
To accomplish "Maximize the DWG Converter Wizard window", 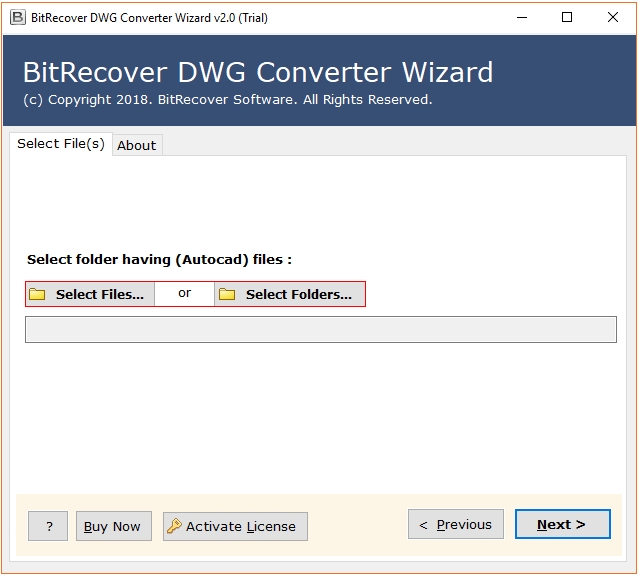I will [x=567, y=18].
